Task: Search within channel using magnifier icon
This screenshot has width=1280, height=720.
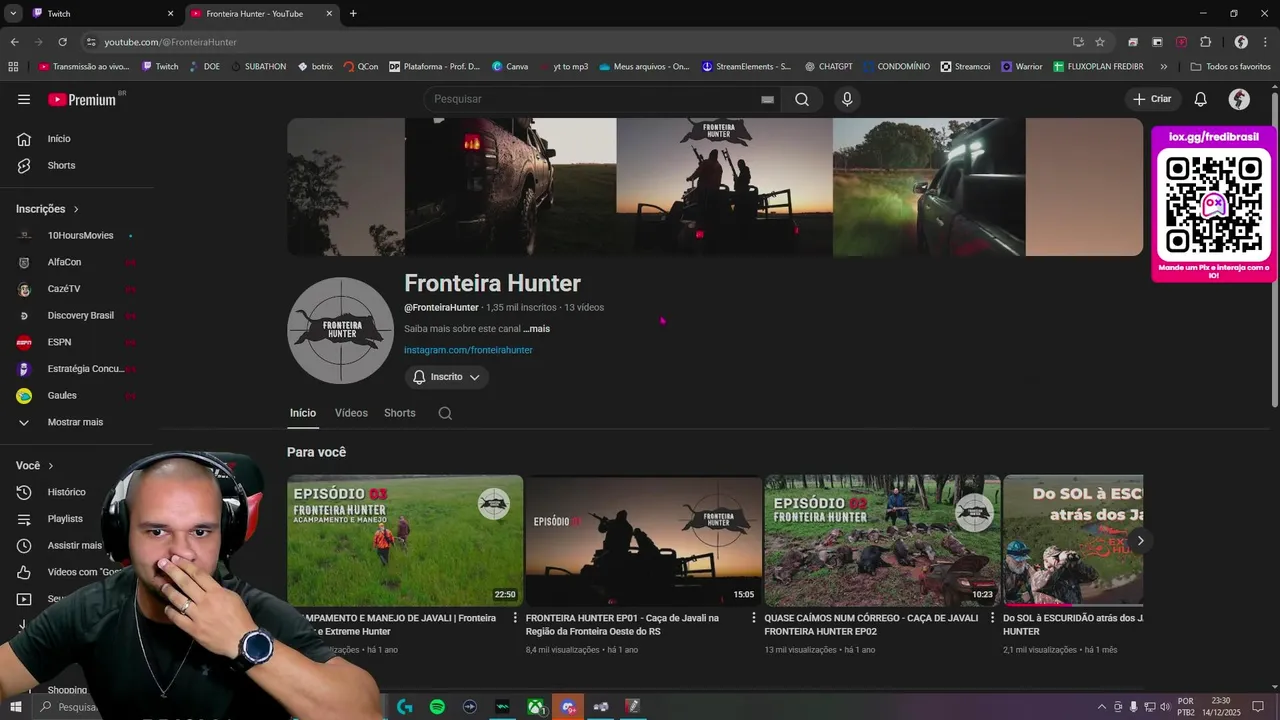Action: click(445, 413)
